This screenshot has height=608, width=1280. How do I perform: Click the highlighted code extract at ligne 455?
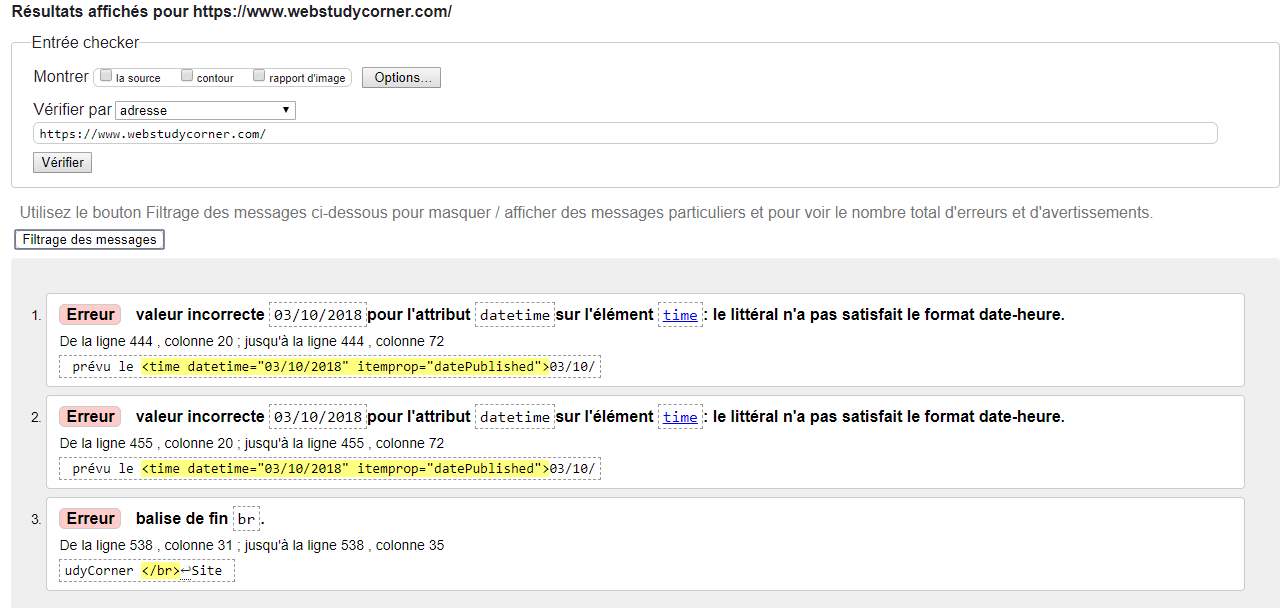[x=345, y=469]
